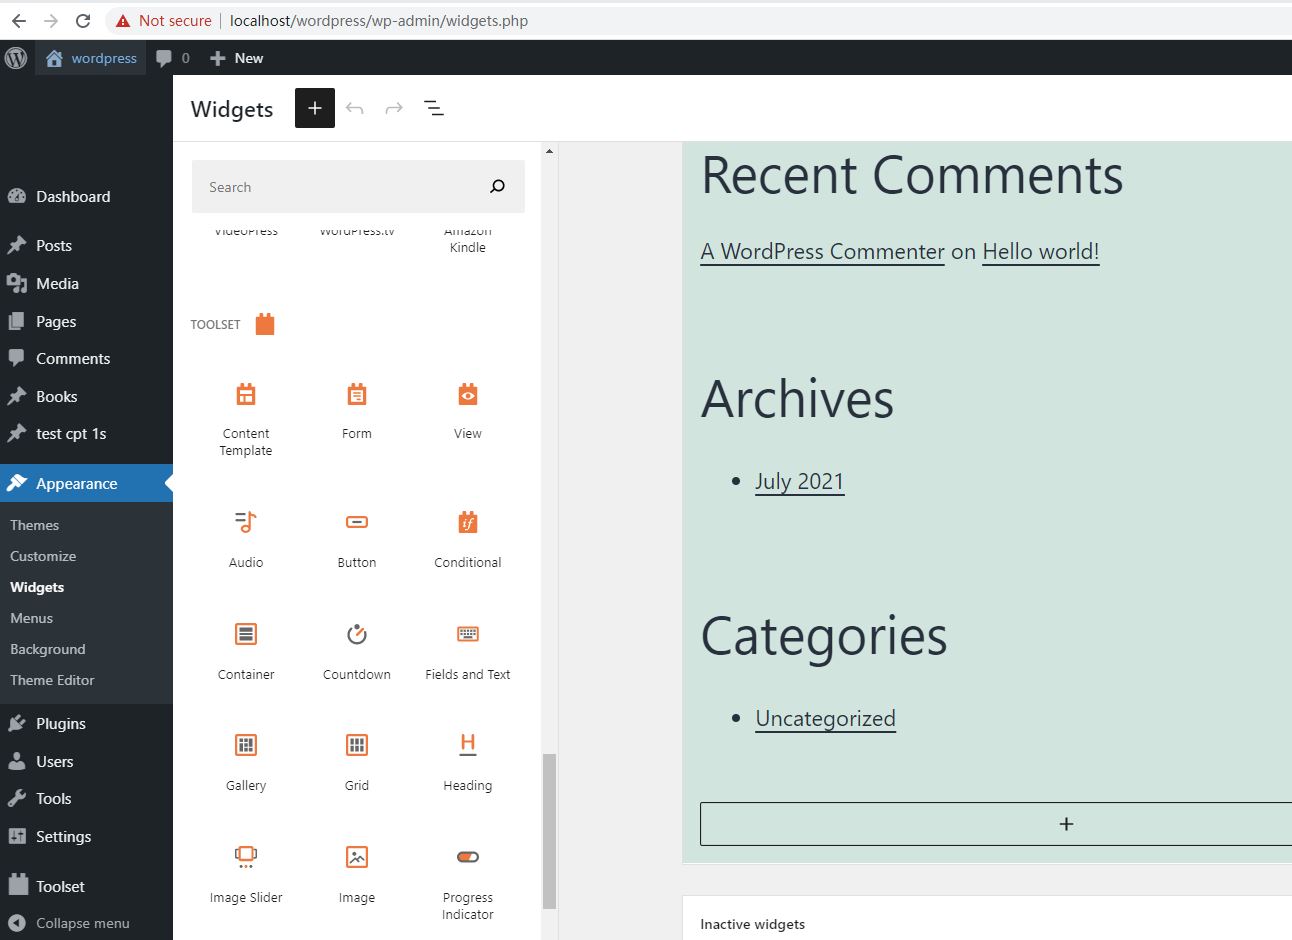Insert the Image block
Screen dimensions: 1292x940
pyautogui.click(x=357, y=874)
